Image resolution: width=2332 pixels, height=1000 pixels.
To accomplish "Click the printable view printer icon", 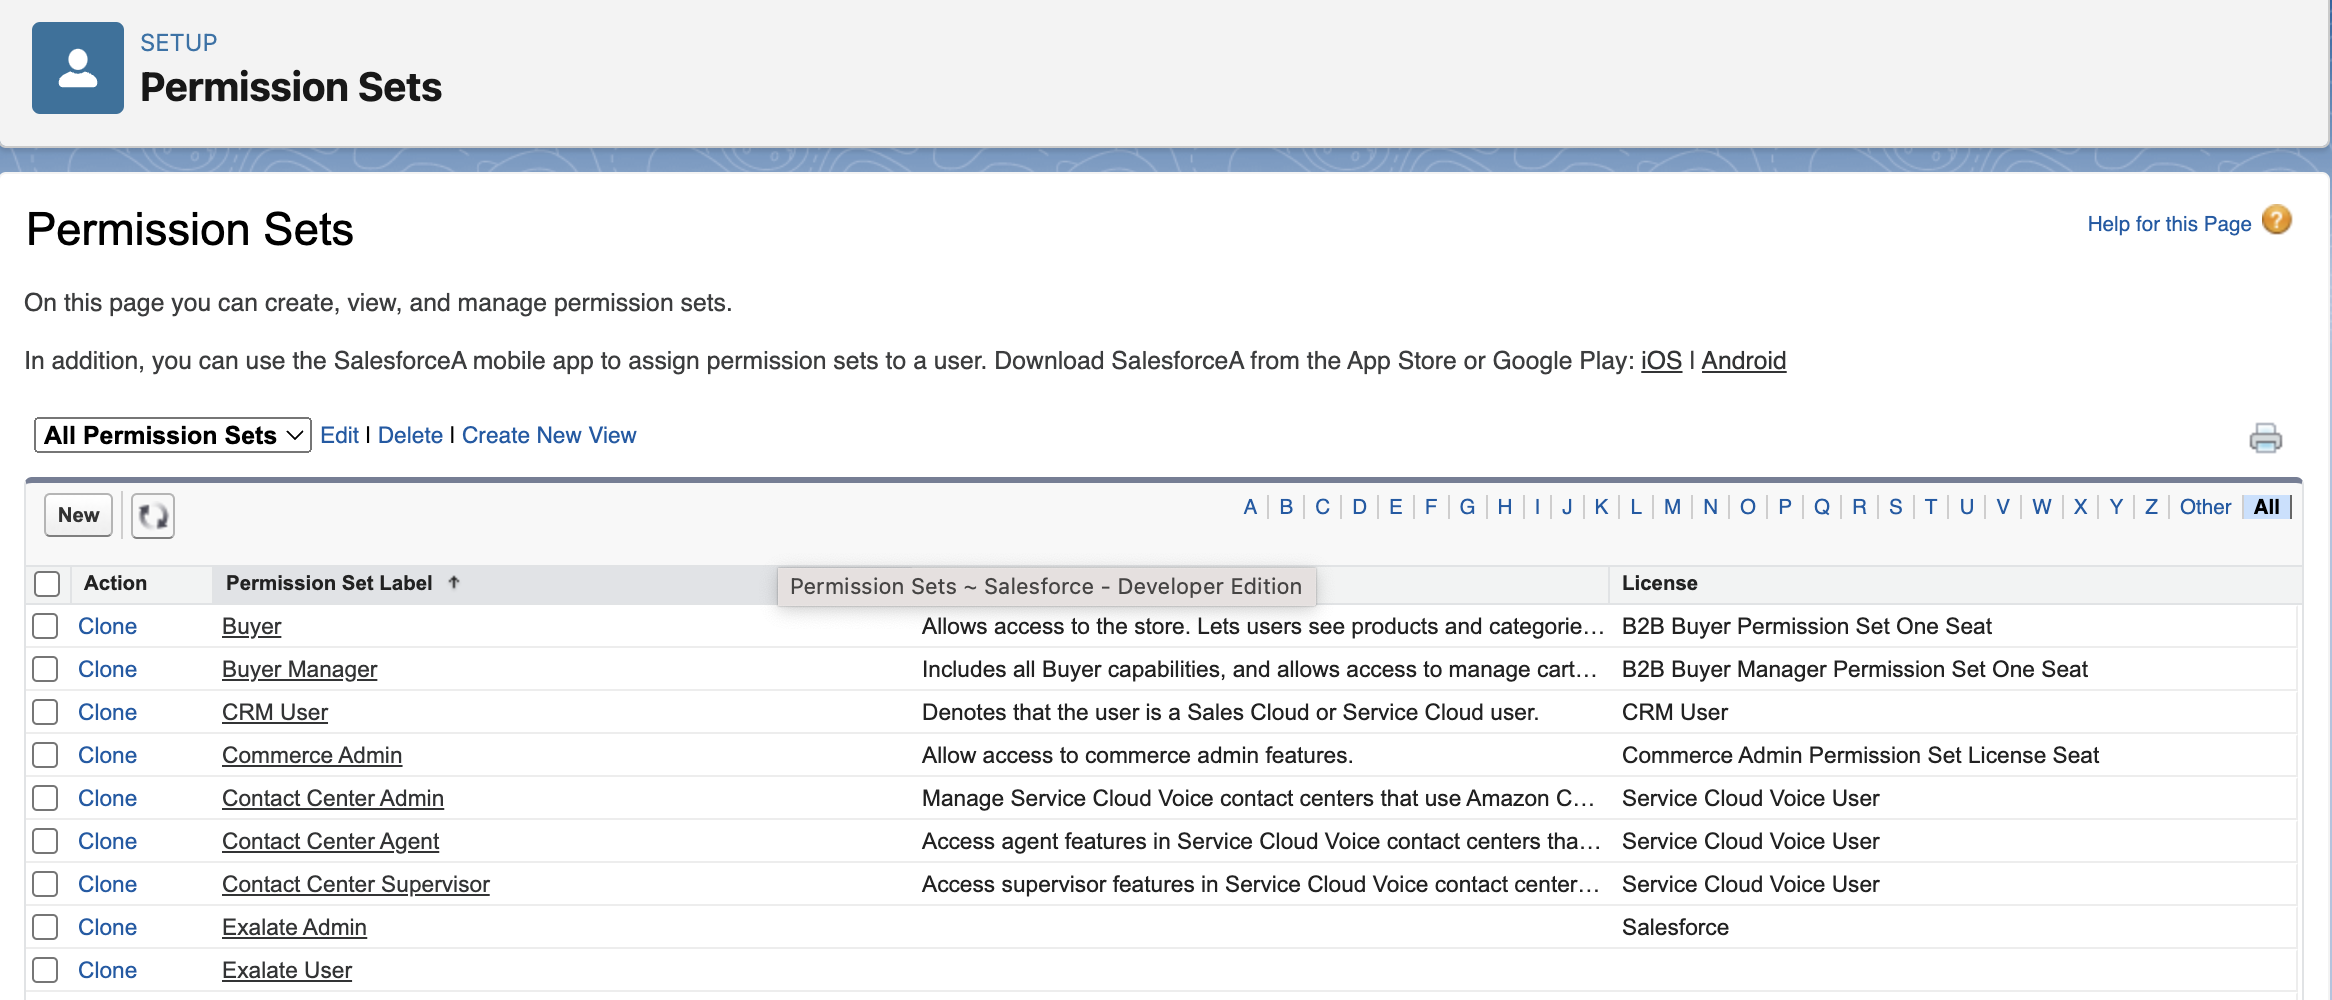I will (2265, 438).
